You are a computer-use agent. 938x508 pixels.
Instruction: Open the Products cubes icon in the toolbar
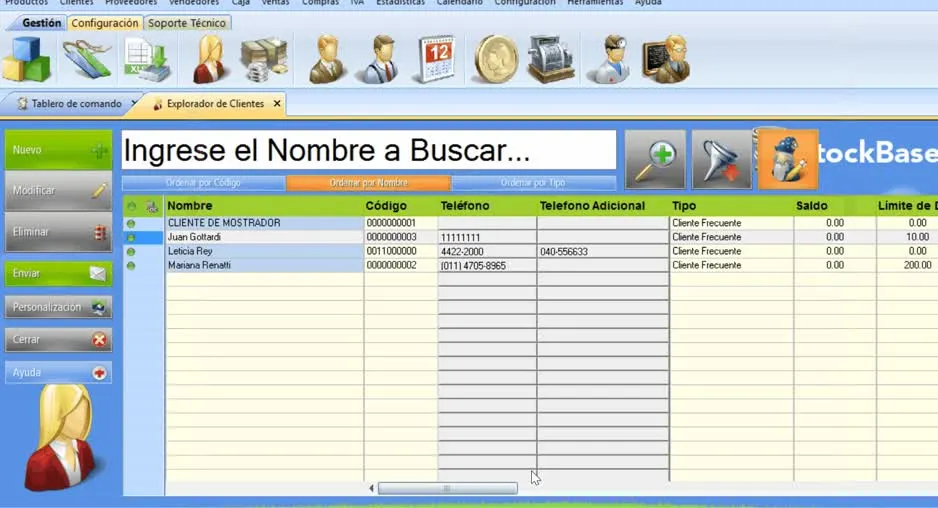(27, 59)
